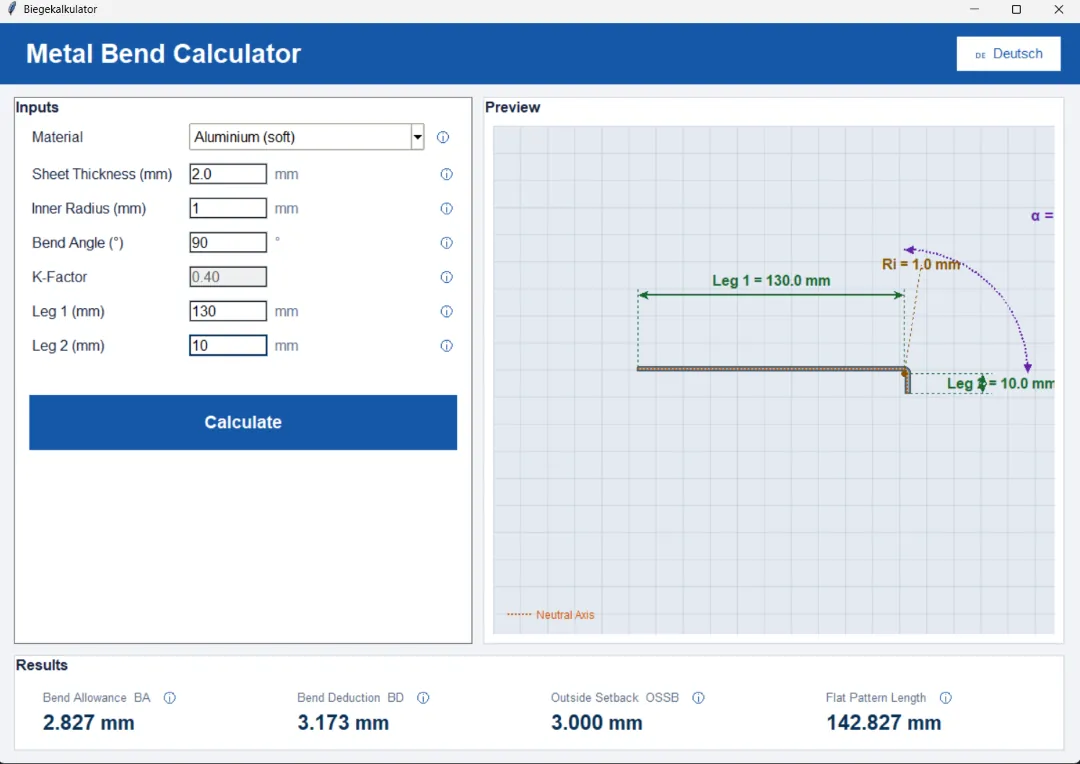Click the info icon for Bend Angle

(446, 243)
